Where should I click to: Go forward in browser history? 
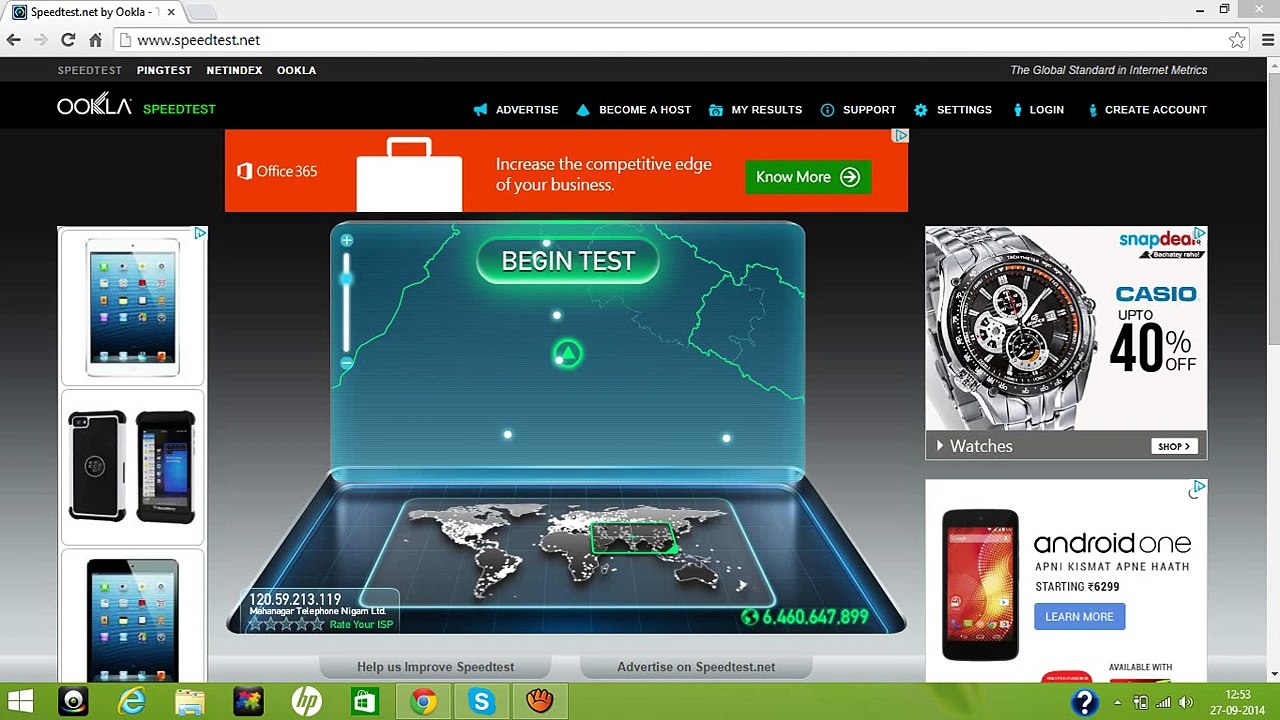(x=41, y=40)
